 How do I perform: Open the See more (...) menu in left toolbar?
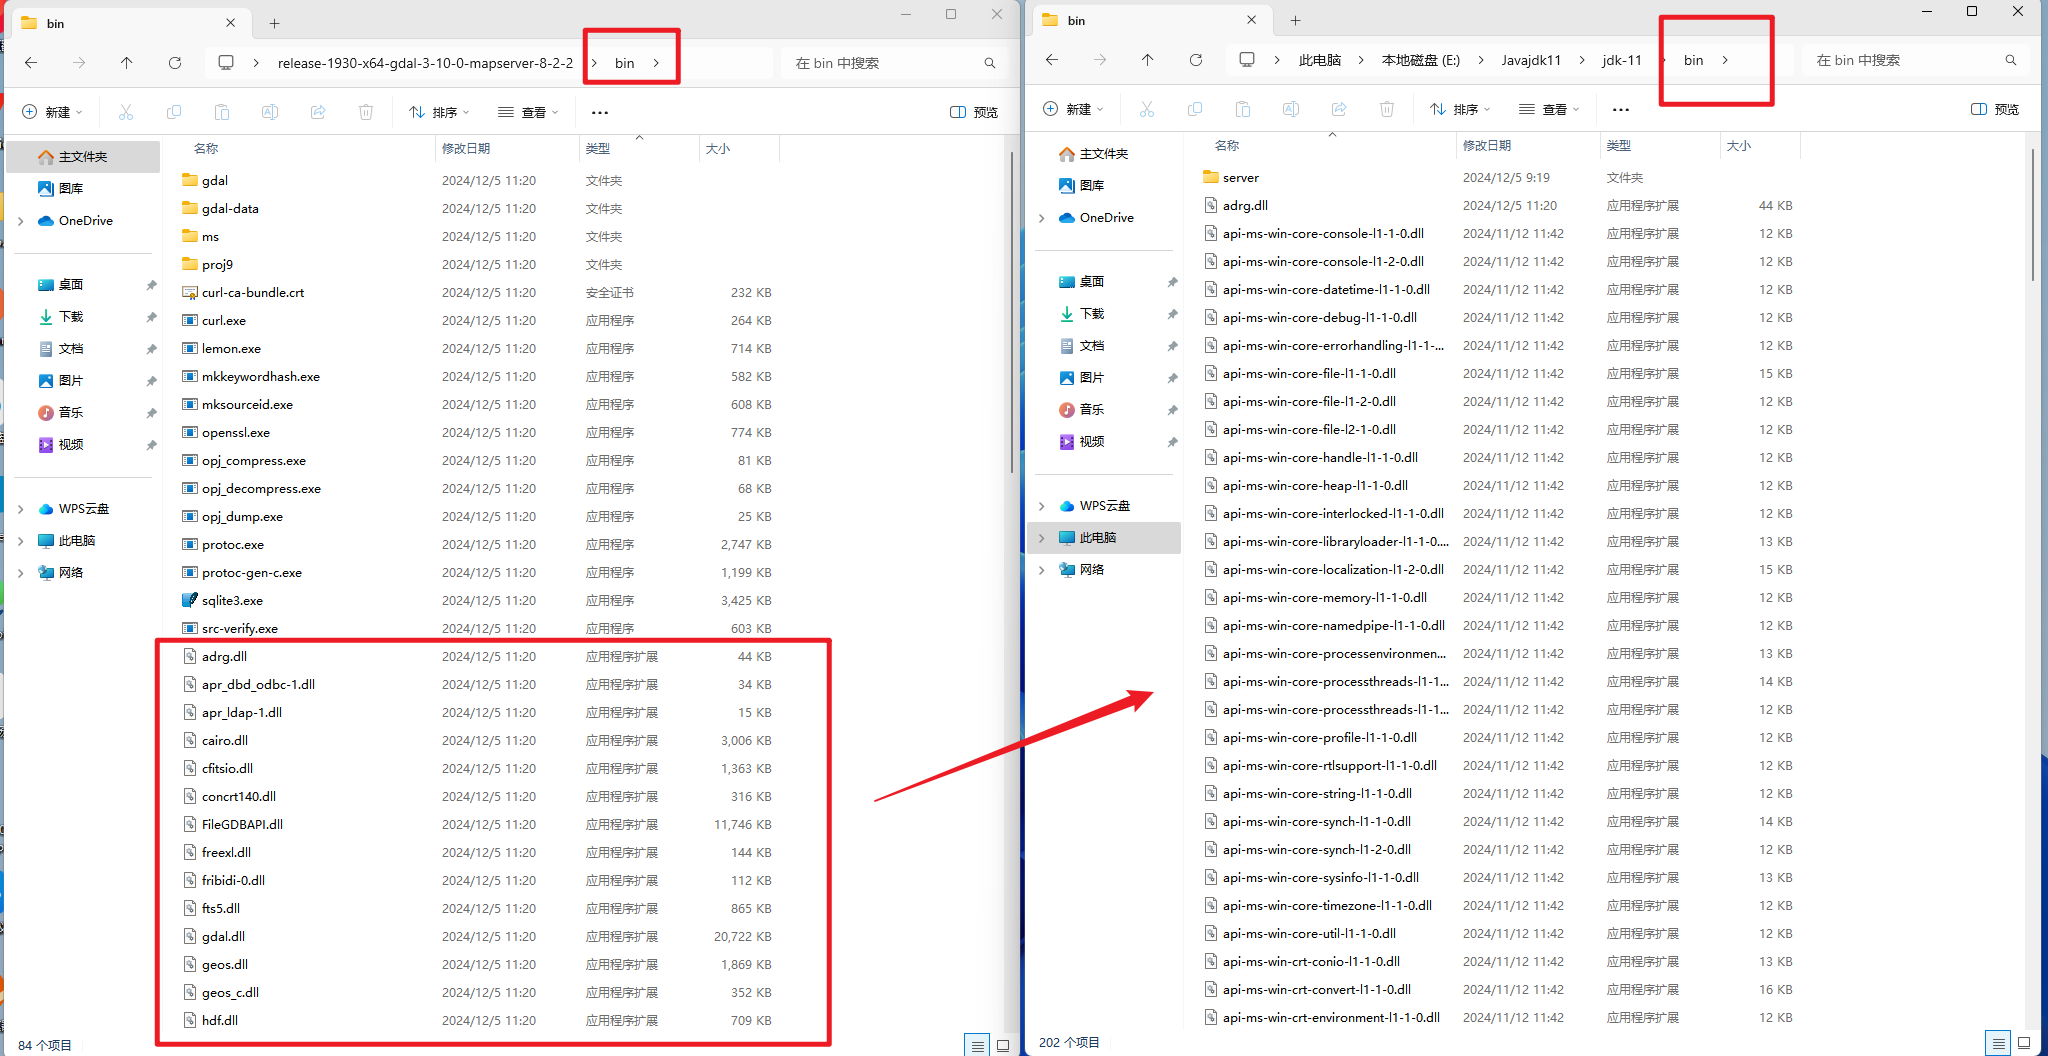coord(600,111)
